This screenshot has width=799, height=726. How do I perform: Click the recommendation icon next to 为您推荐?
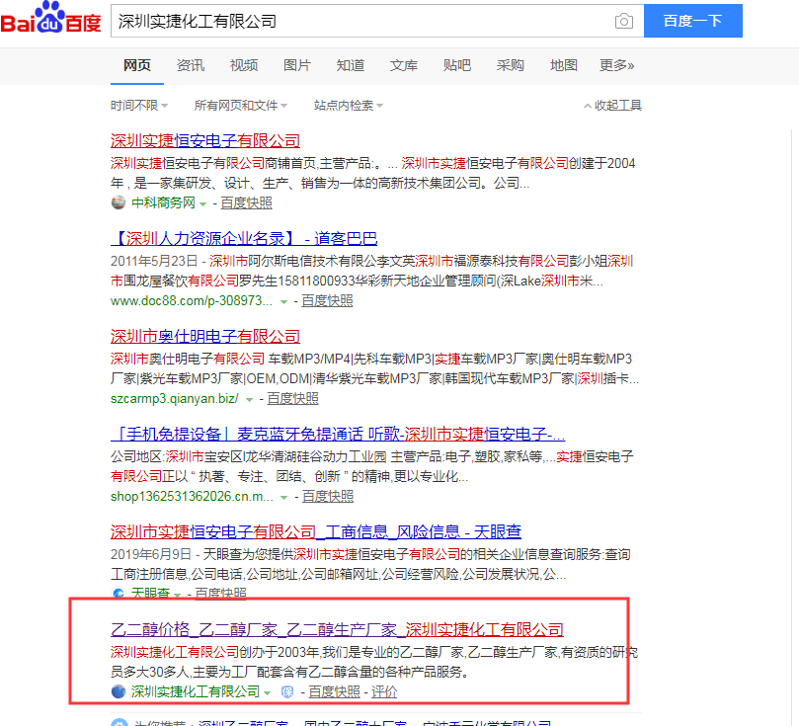(x=119, y=722)
